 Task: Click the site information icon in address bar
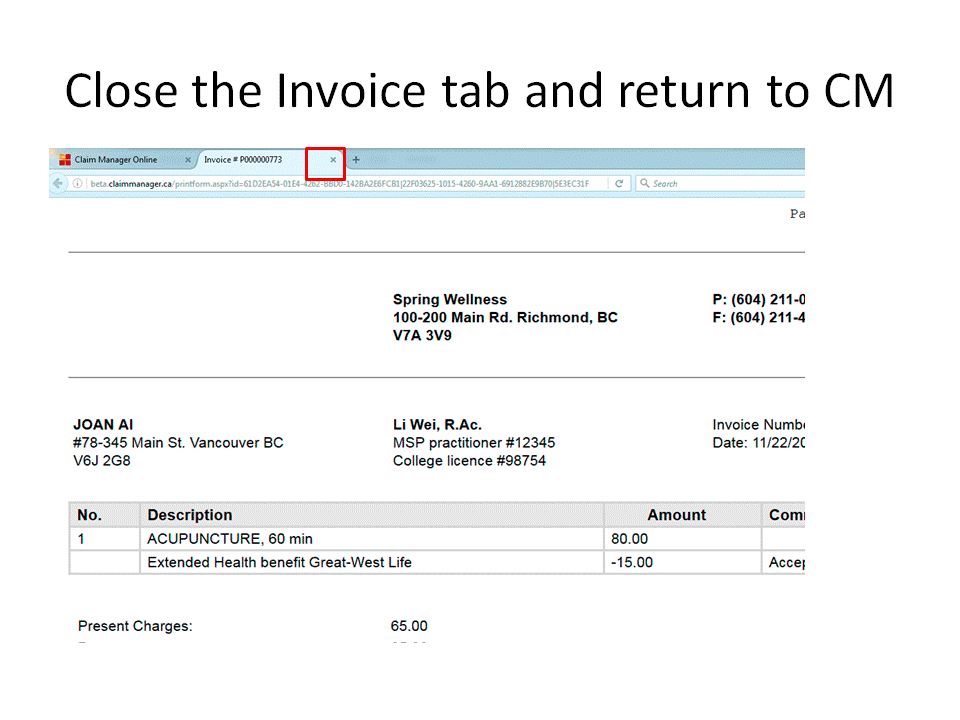point(77,184)
